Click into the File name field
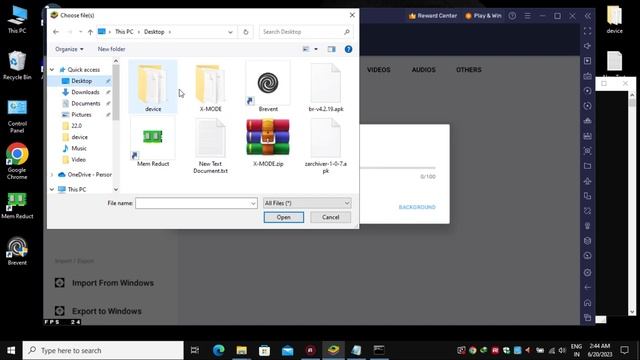640x360 pixels. point(193,203)
